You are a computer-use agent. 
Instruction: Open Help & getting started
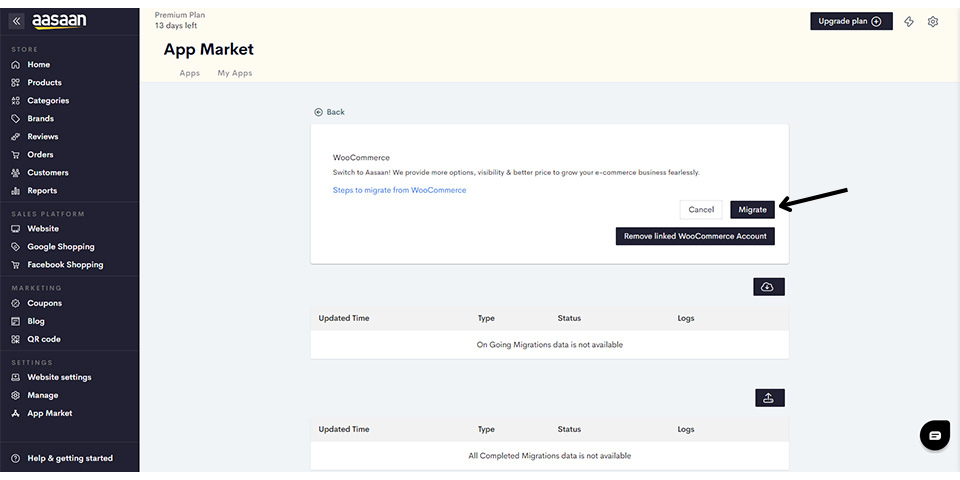click(x=70, y=458)
